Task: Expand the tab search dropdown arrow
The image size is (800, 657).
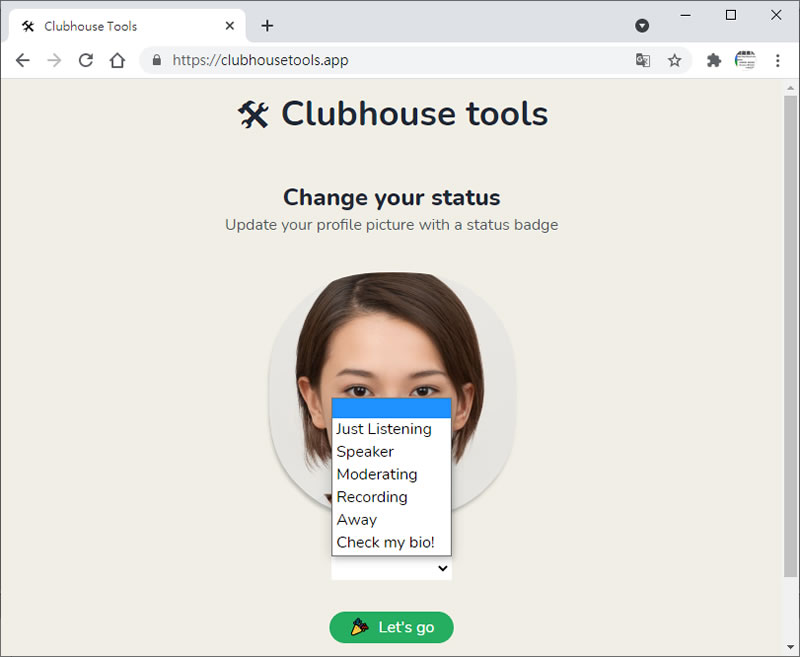Action: click(x=642, y=26)
